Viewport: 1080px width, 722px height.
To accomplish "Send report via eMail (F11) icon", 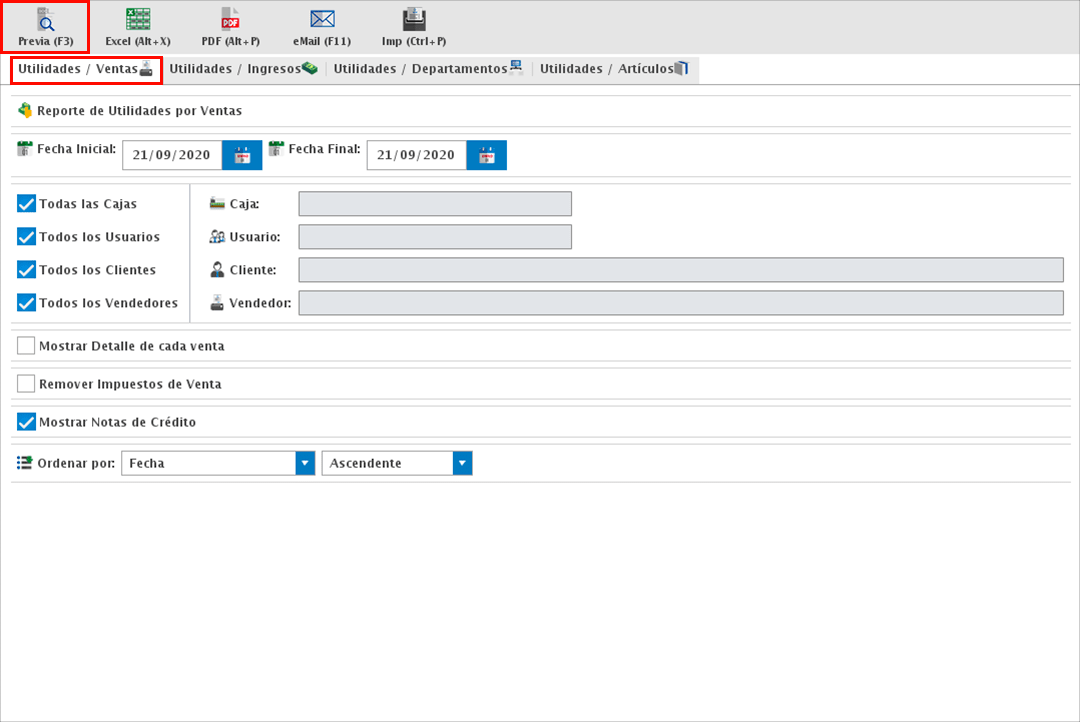I will click(x=322, y=20).
